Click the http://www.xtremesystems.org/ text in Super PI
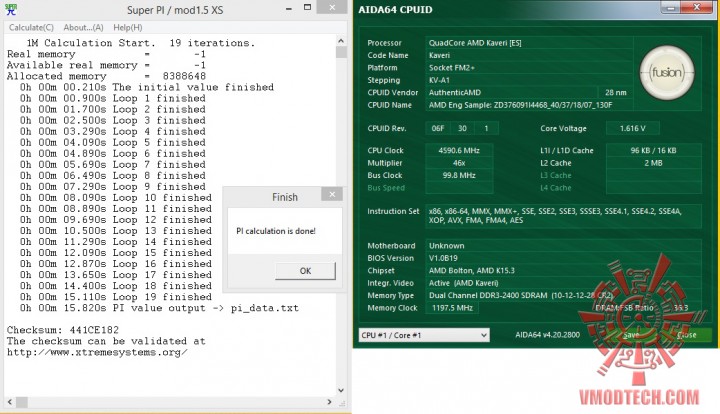Screen dimensions: 720x414 (x=97, y=352)
